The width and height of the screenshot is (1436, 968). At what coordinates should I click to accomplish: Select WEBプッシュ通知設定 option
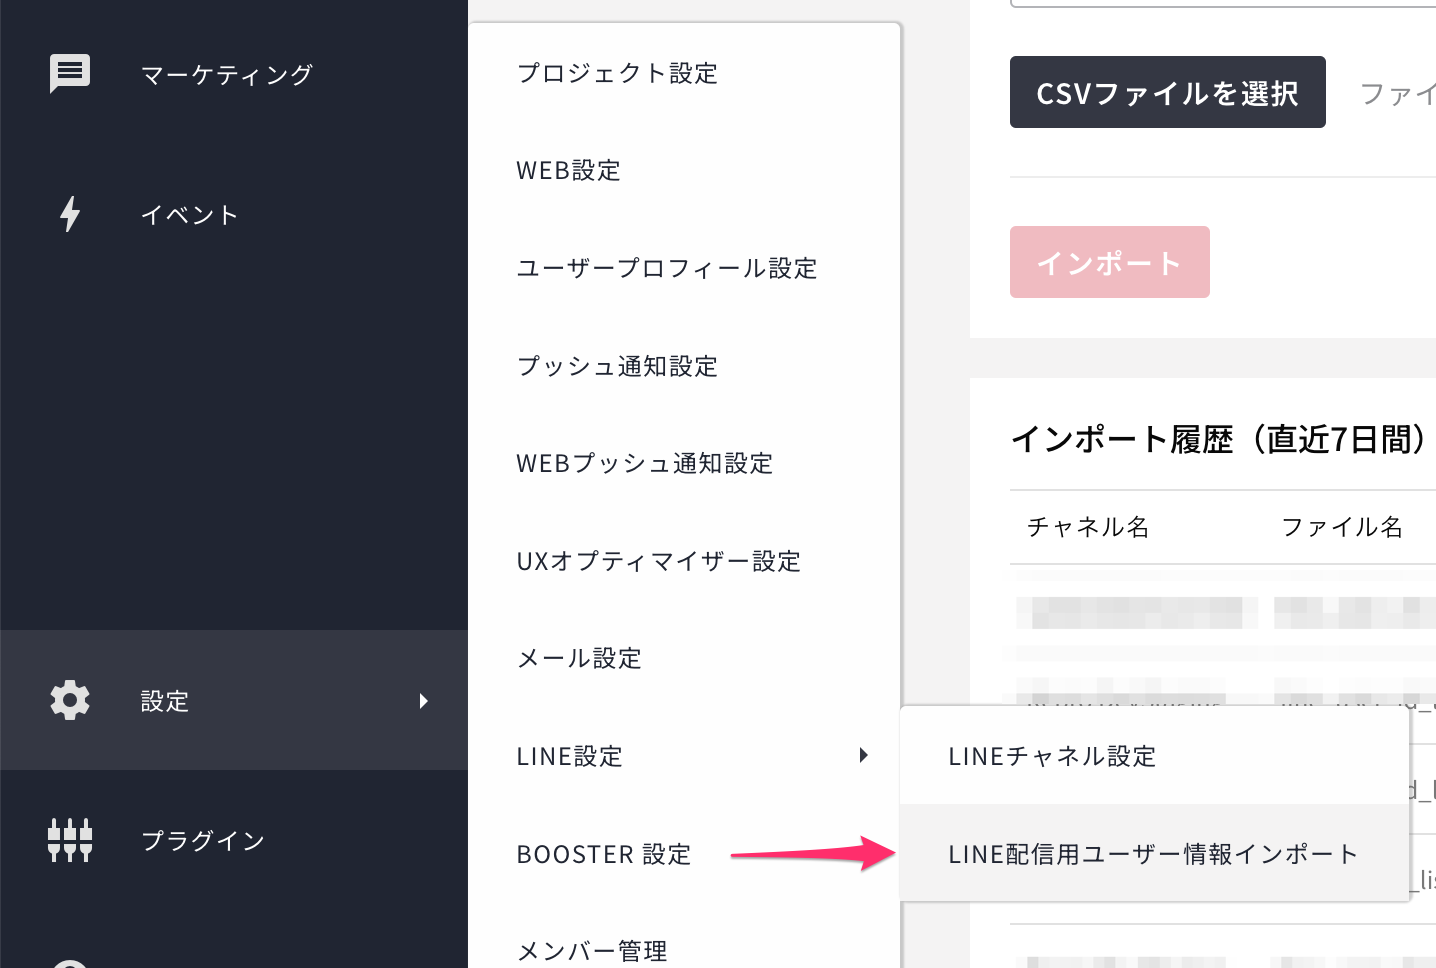[x=644, y=464]
